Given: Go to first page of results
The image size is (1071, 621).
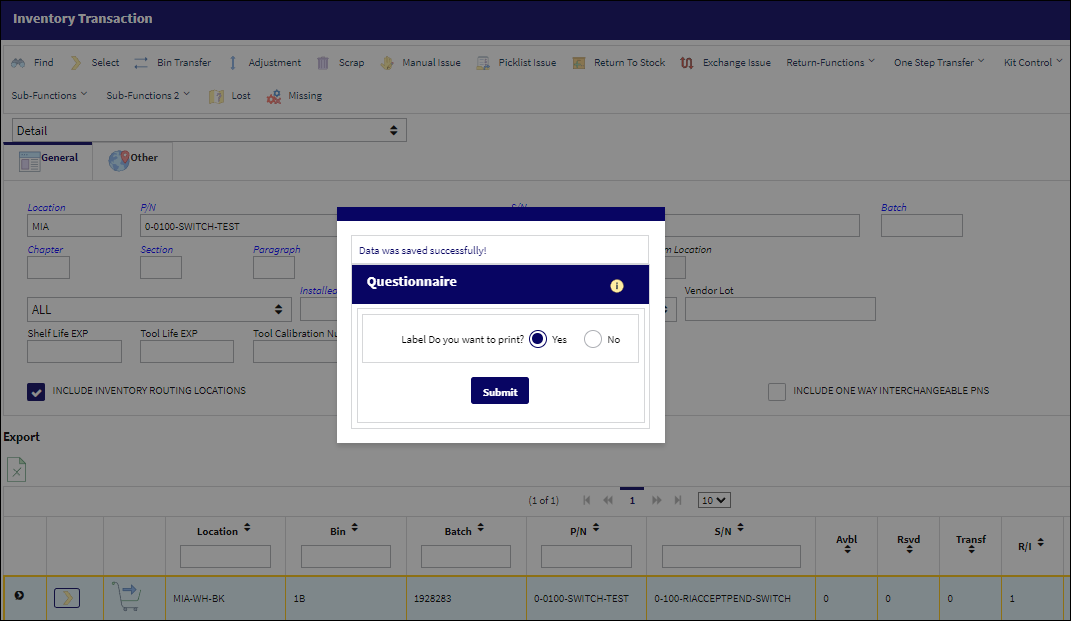Looking at the screenshot, I should tap(586, 500).
